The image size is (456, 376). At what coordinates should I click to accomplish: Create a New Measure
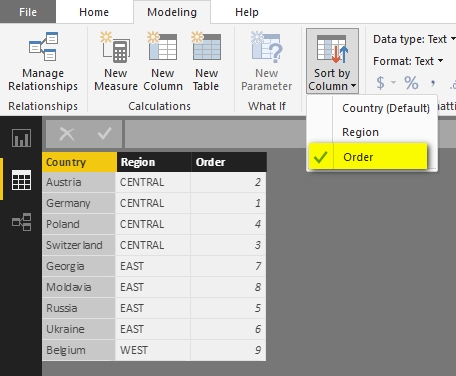(116, 62)
